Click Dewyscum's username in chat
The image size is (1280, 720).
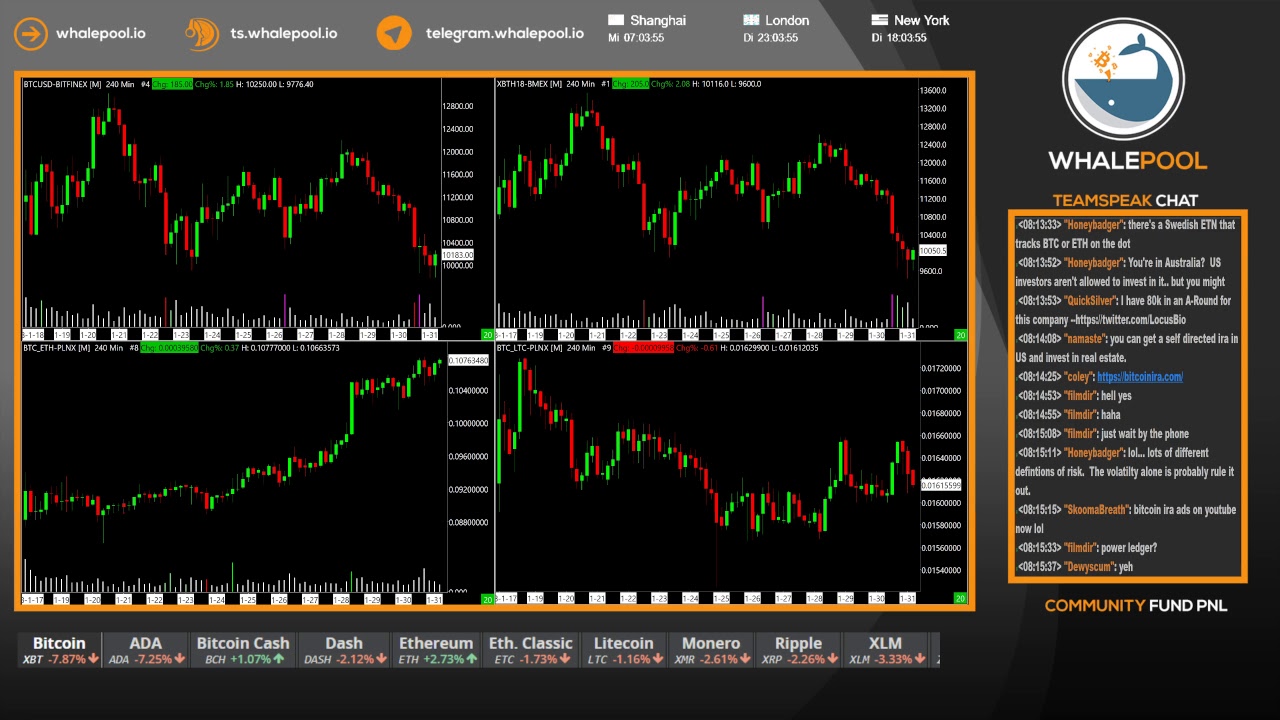click(1090, 567)
